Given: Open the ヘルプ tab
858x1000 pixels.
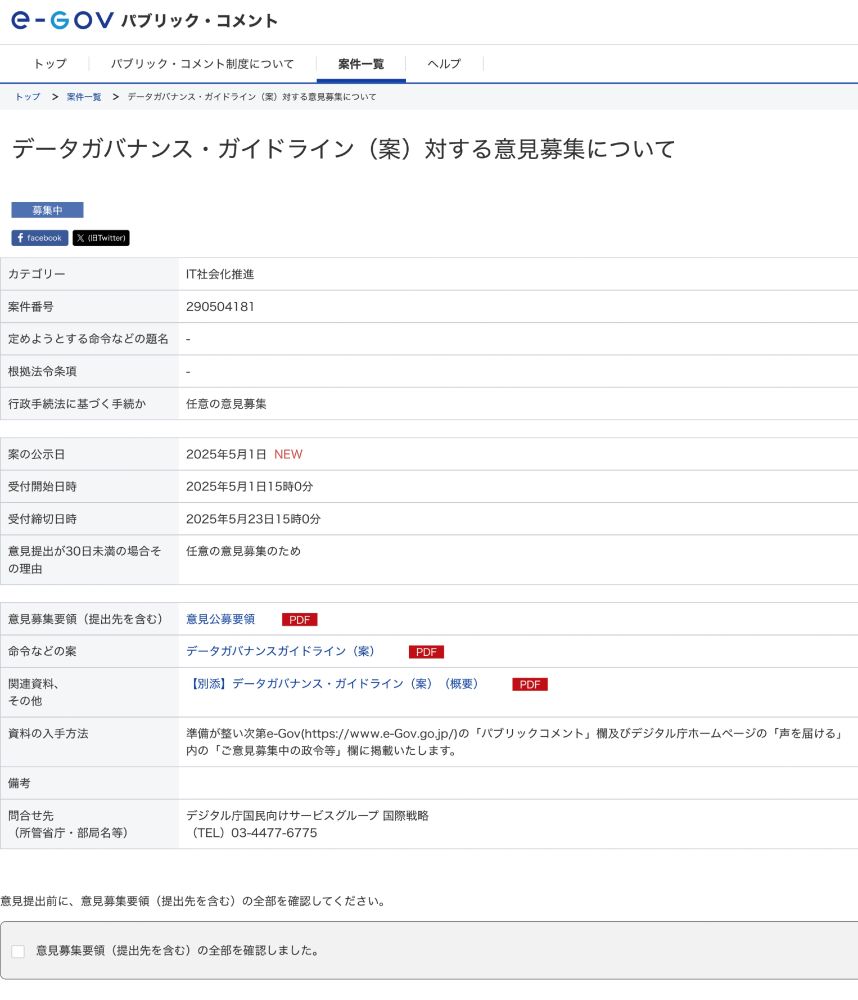Looking at the screenshot, I should point(442,63).
